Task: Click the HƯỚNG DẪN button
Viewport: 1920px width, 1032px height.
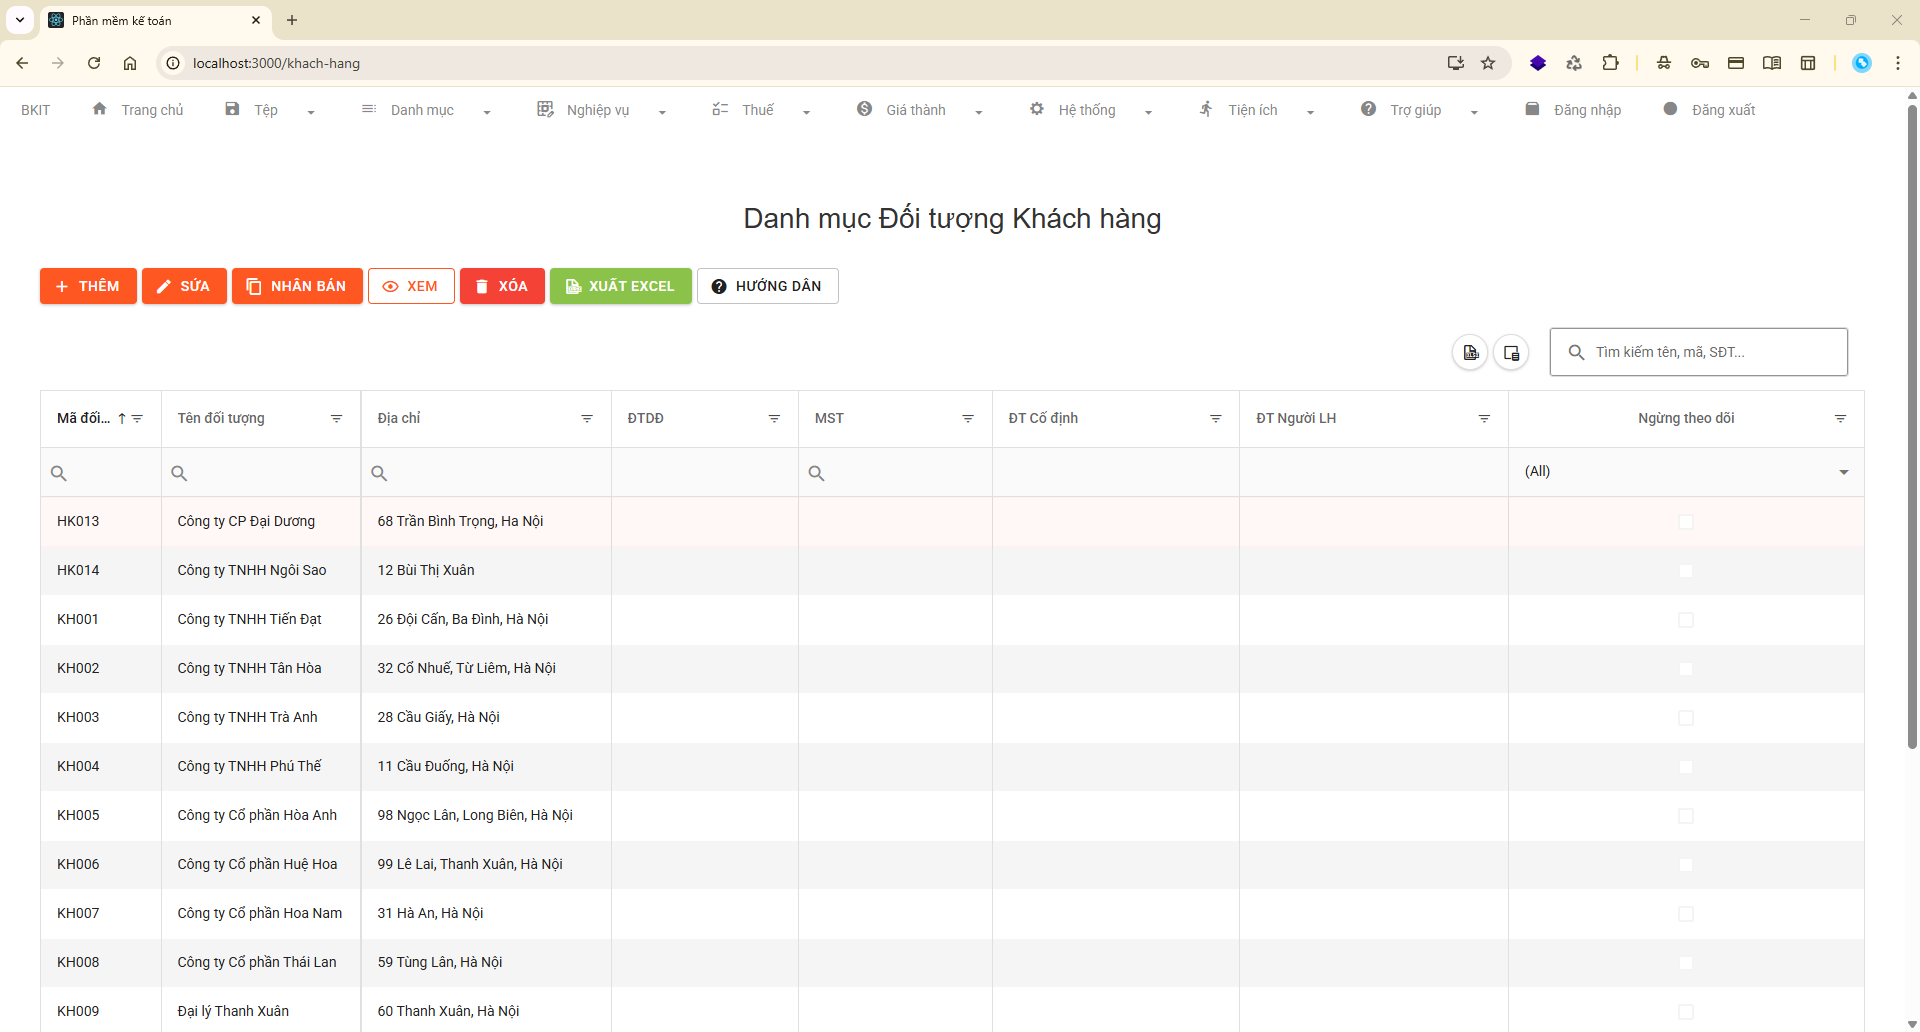Action: (767, 286)
